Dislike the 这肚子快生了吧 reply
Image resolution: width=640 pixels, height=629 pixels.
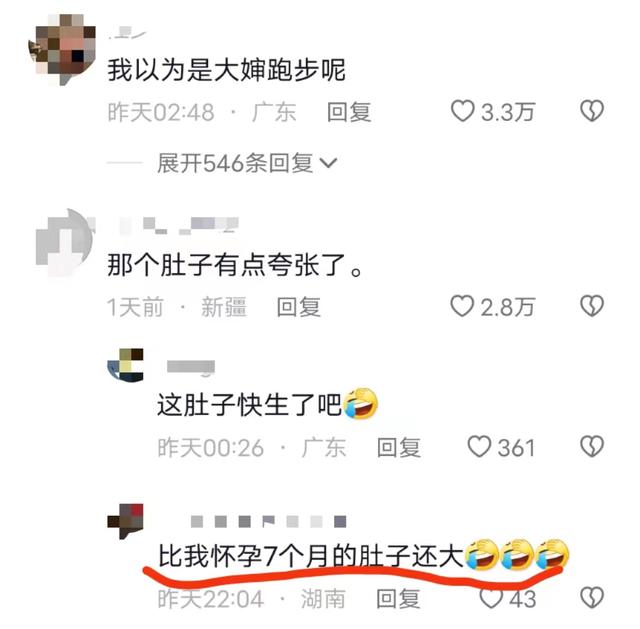coord(592,447)
